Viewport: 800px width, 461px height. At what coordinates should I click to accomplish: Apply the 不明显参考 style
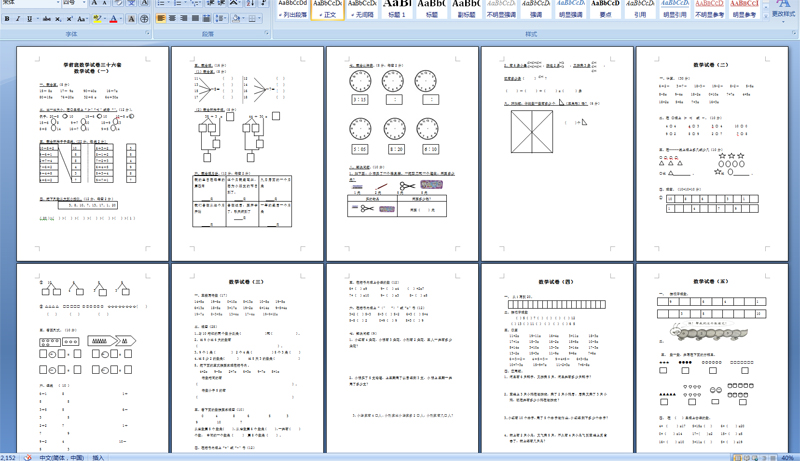[x=709, y=9]
